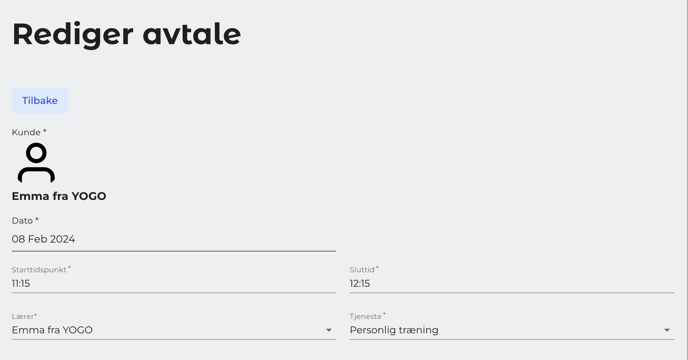Select the Personlig træning service text
Screen dimensions: 688x360
394,330
